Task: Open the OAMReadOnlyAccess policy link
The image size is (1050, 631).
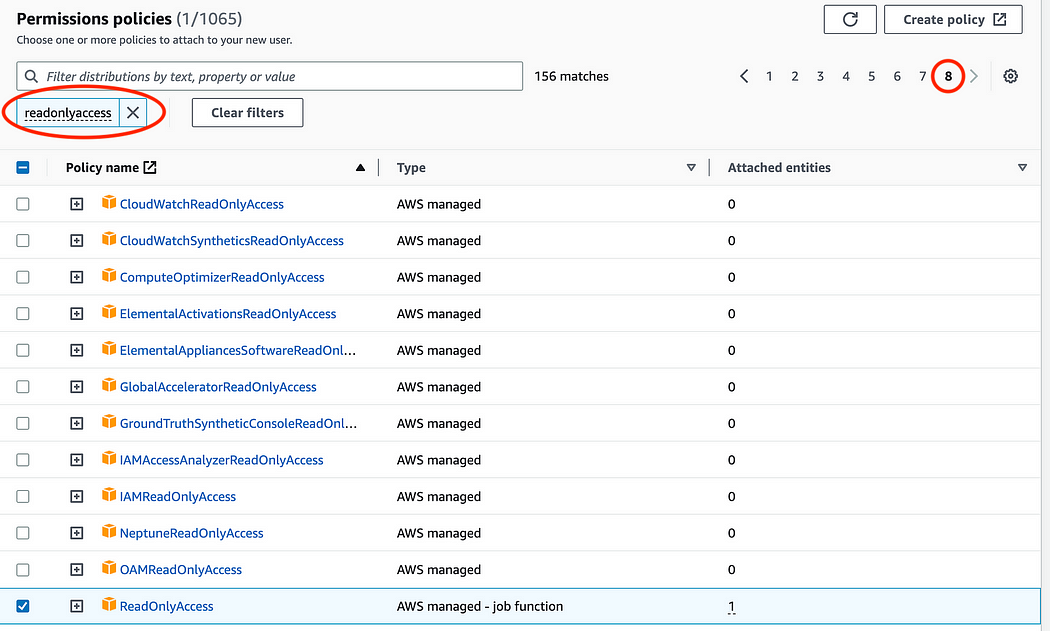Action: coord(181,569)
